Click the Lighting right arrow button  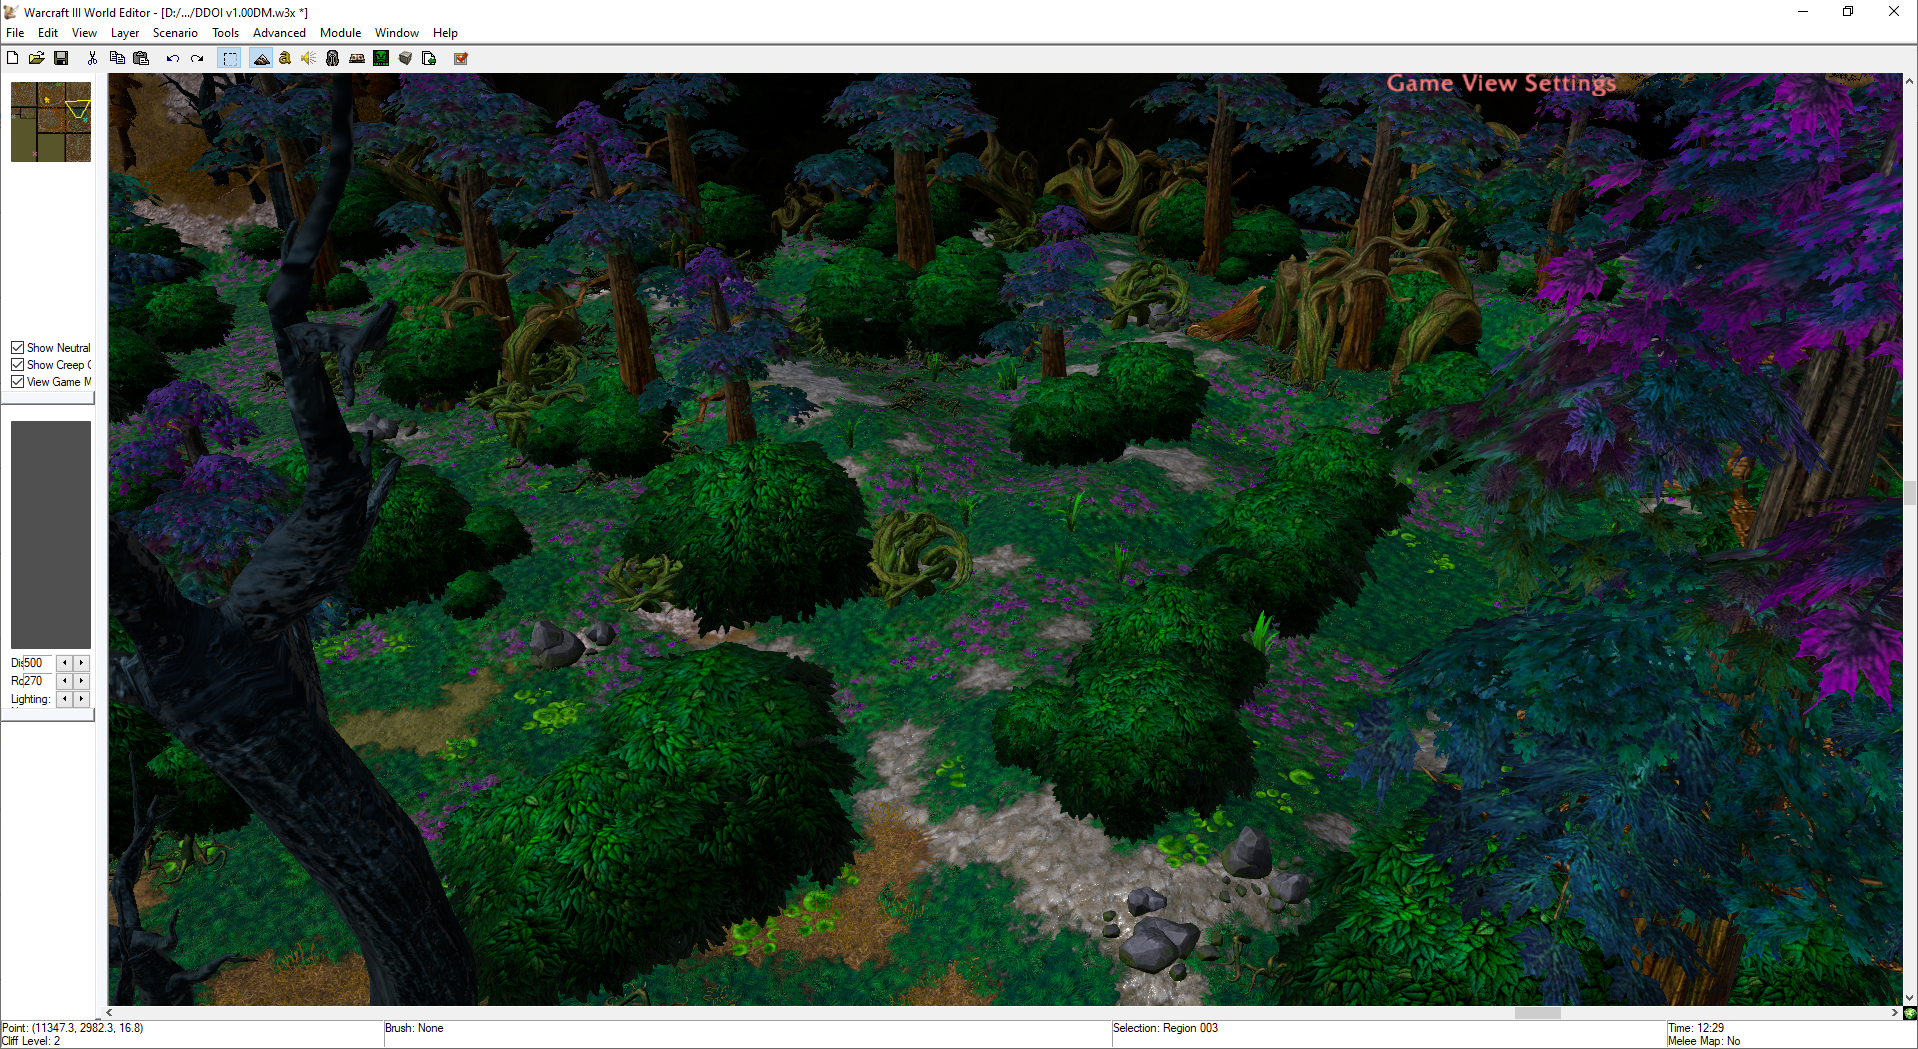tap(82, 699)
